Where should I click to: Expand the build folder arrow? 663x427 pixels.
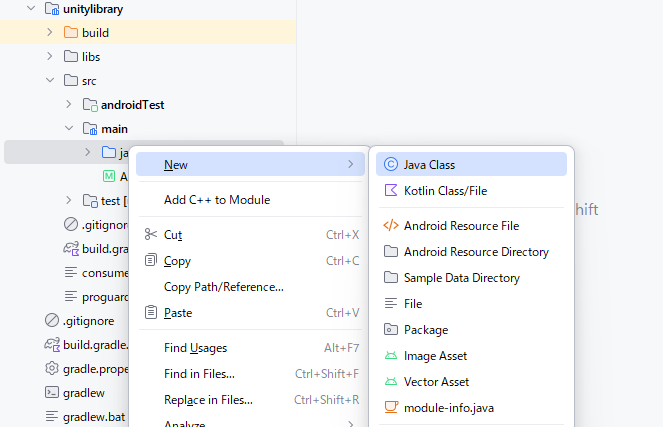click(x=50, y=33)
